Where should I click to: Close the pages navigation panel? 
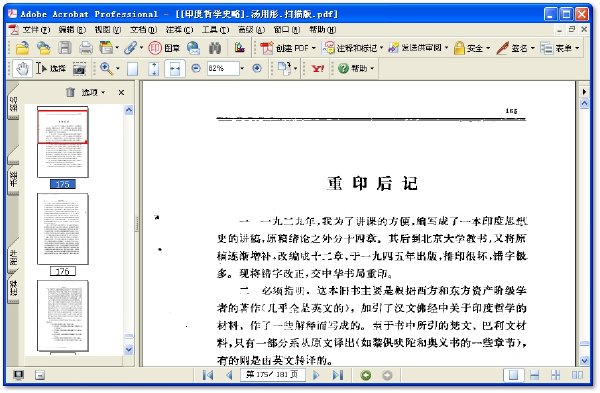coord(121,92)
